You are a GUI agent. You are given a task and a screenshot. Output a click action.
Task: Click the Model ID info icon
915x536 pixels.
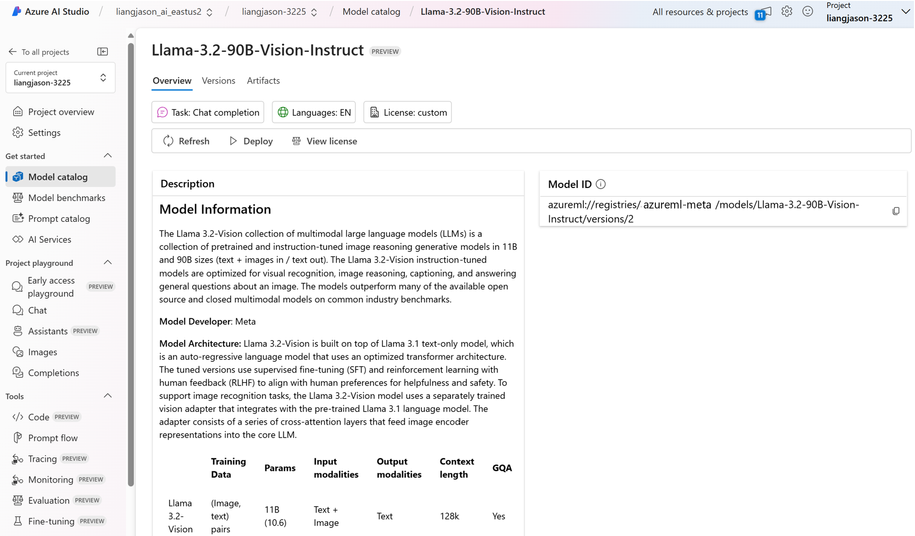click(601, 184)
